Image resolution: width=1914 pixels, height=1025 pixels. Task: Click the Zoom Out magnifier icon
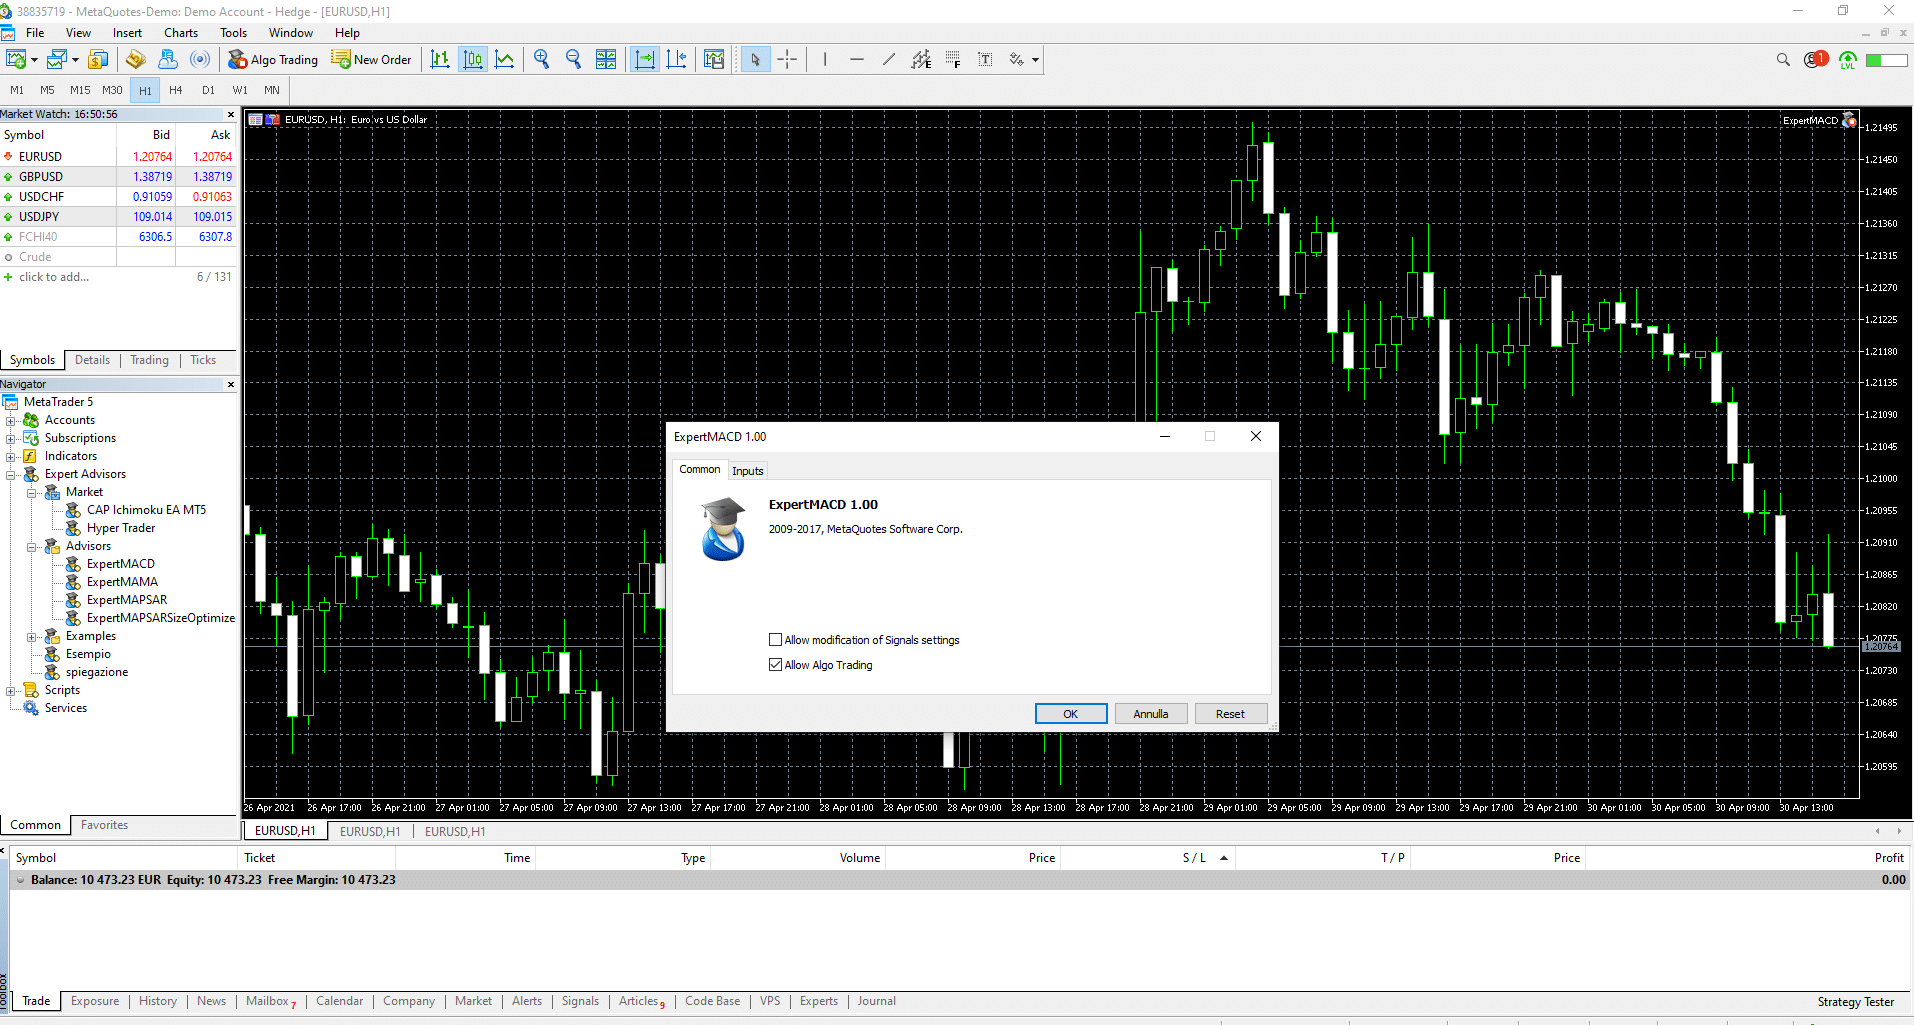click(574, 60)
